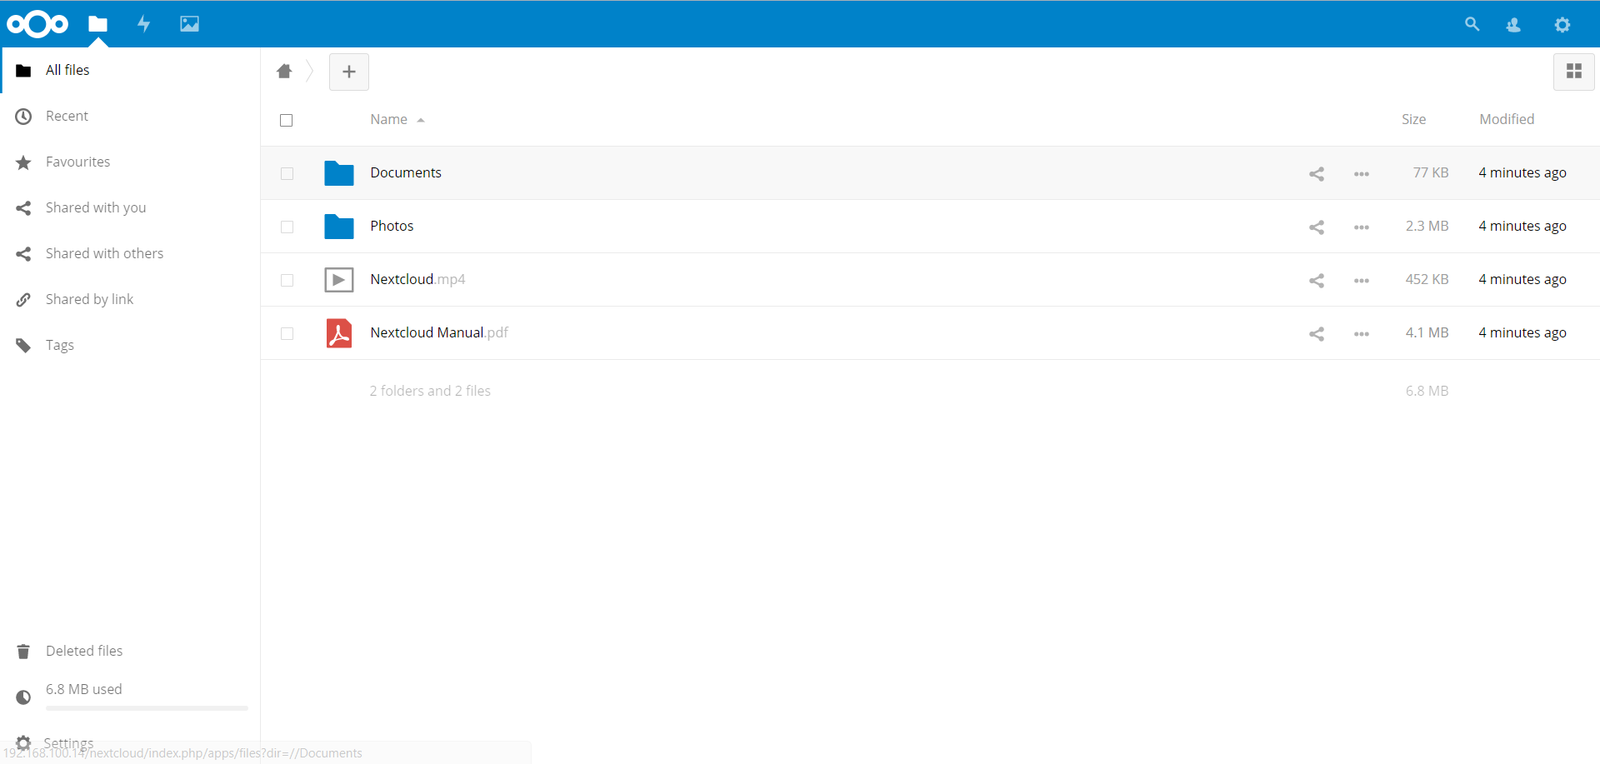Image resolution: width=1600 pixels, height=764 pixels.
Task: Click the Nextcloud.mp4 video icon
Action: click(339, 280)
